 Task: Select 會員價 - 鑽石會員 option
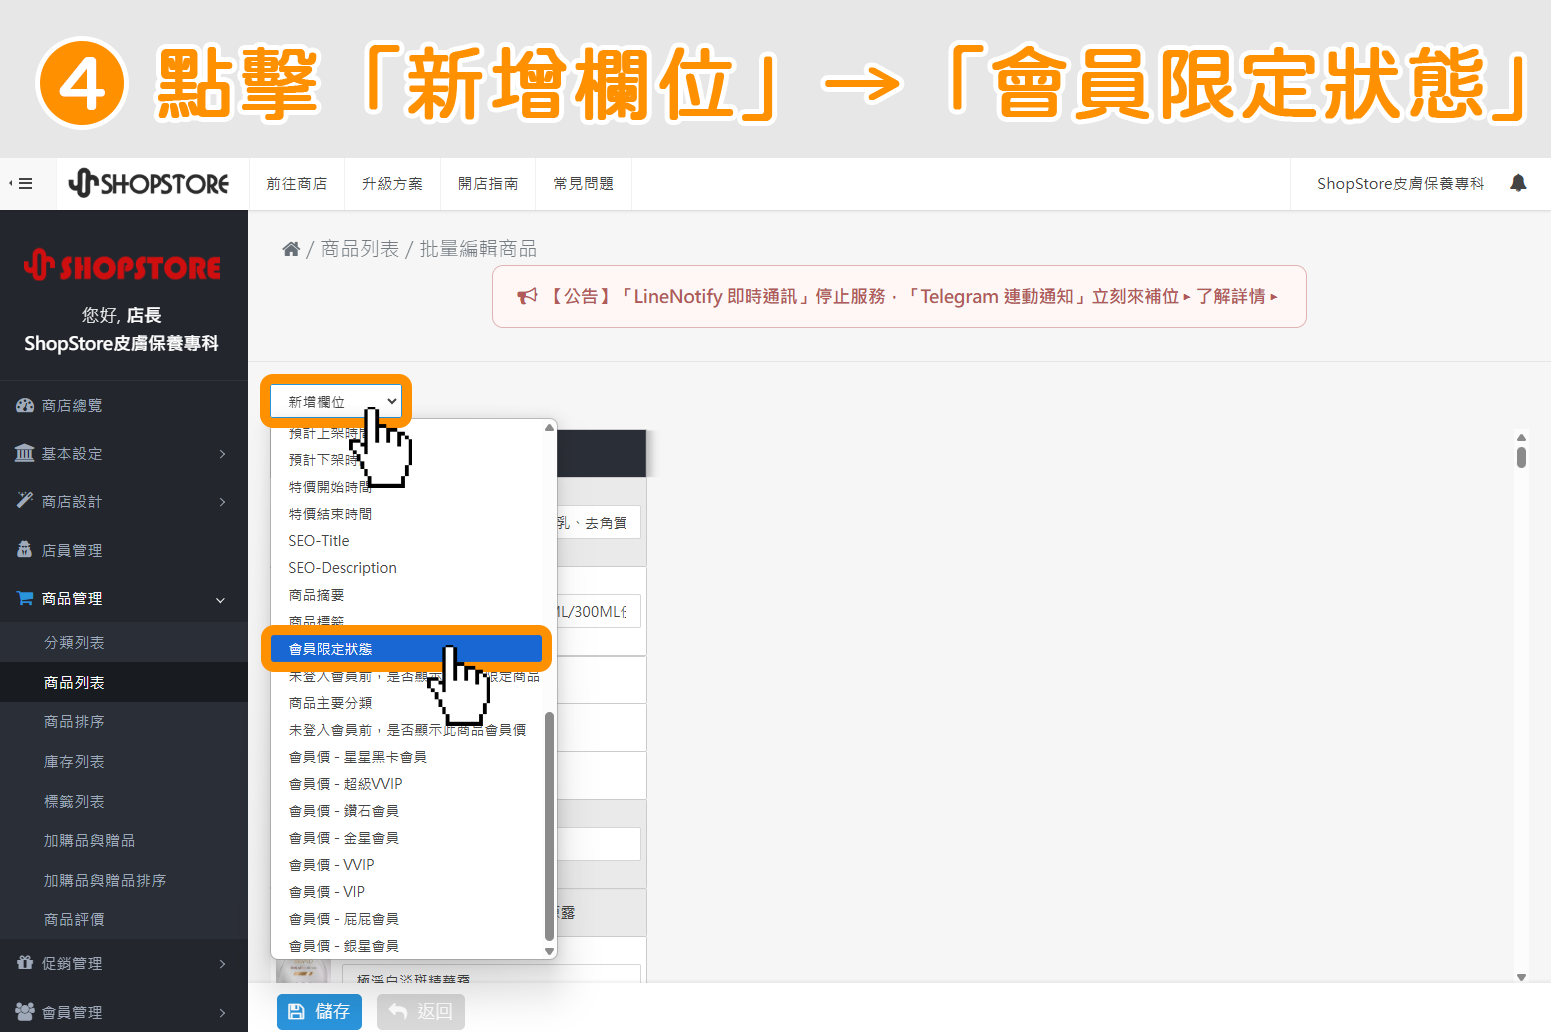[x=408, y=811]
